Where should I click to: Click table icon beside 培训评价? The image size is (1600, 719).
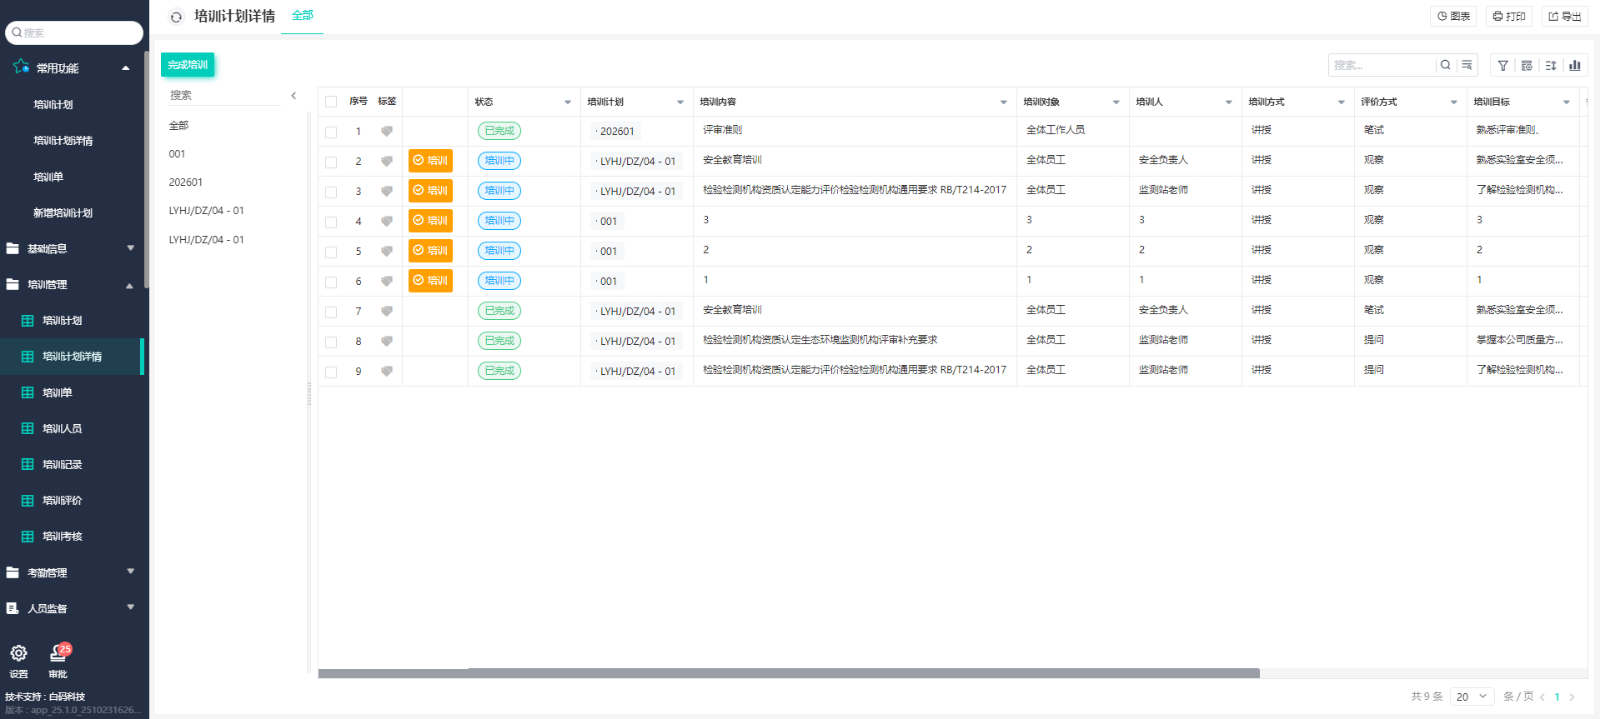point(28,501)
